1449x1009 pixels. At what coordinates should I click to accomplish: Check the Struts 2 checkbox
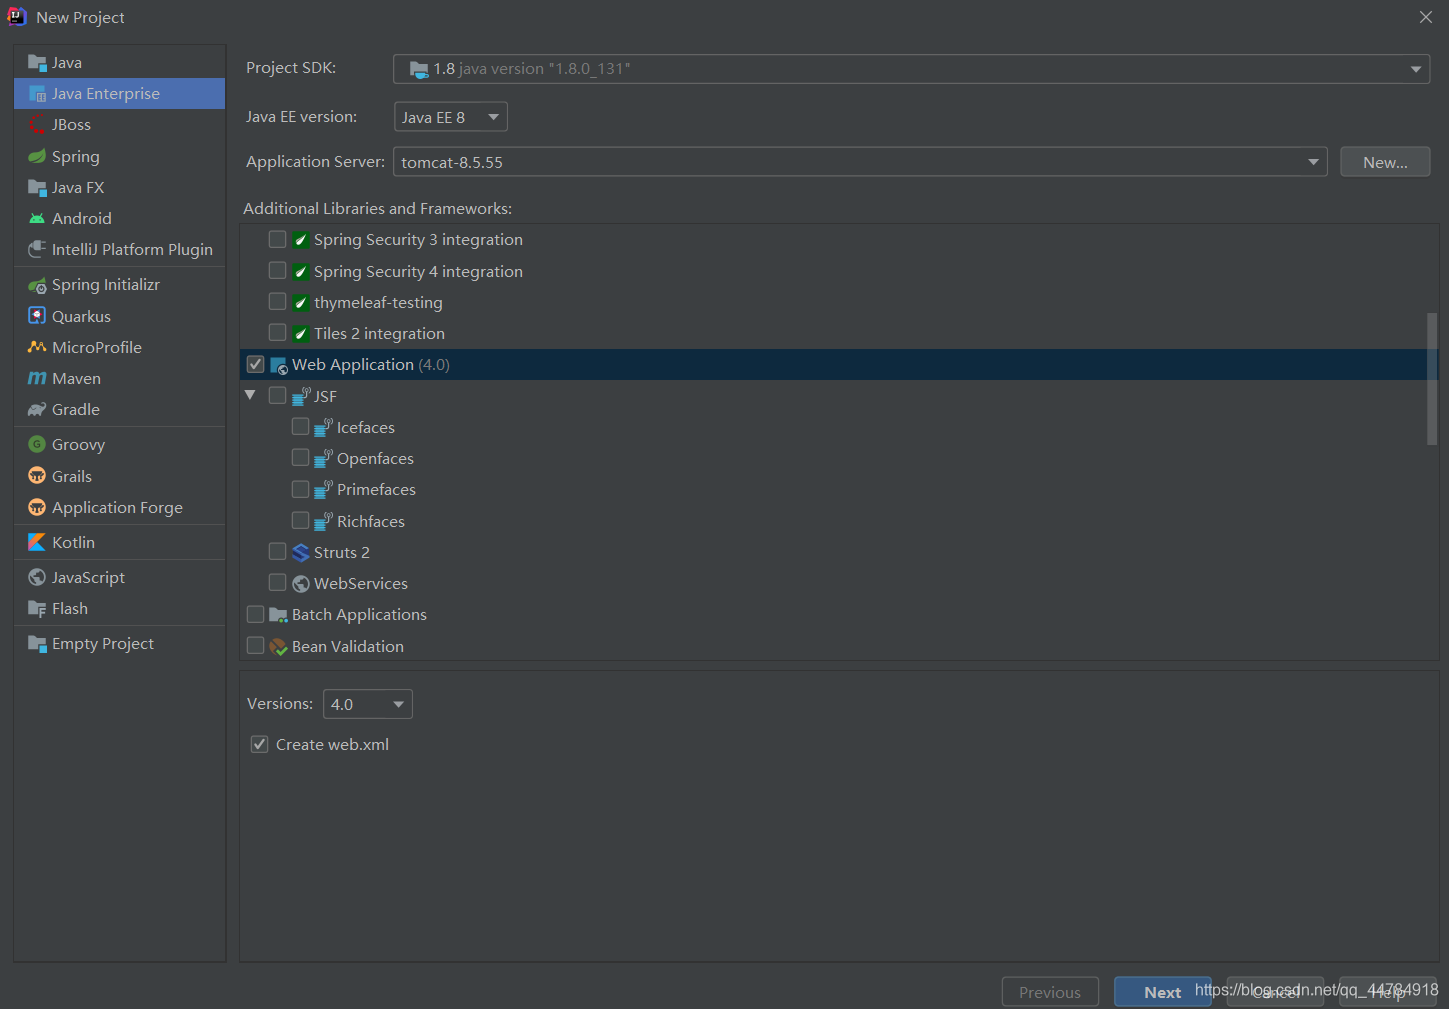[x=278, y=552]
